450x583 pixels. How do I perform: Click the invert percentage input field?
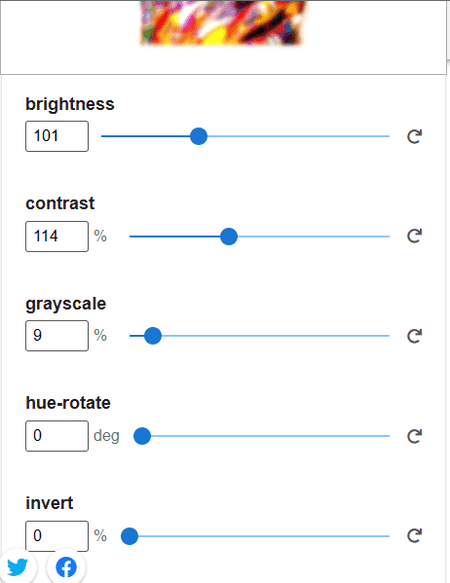[57, 536]
